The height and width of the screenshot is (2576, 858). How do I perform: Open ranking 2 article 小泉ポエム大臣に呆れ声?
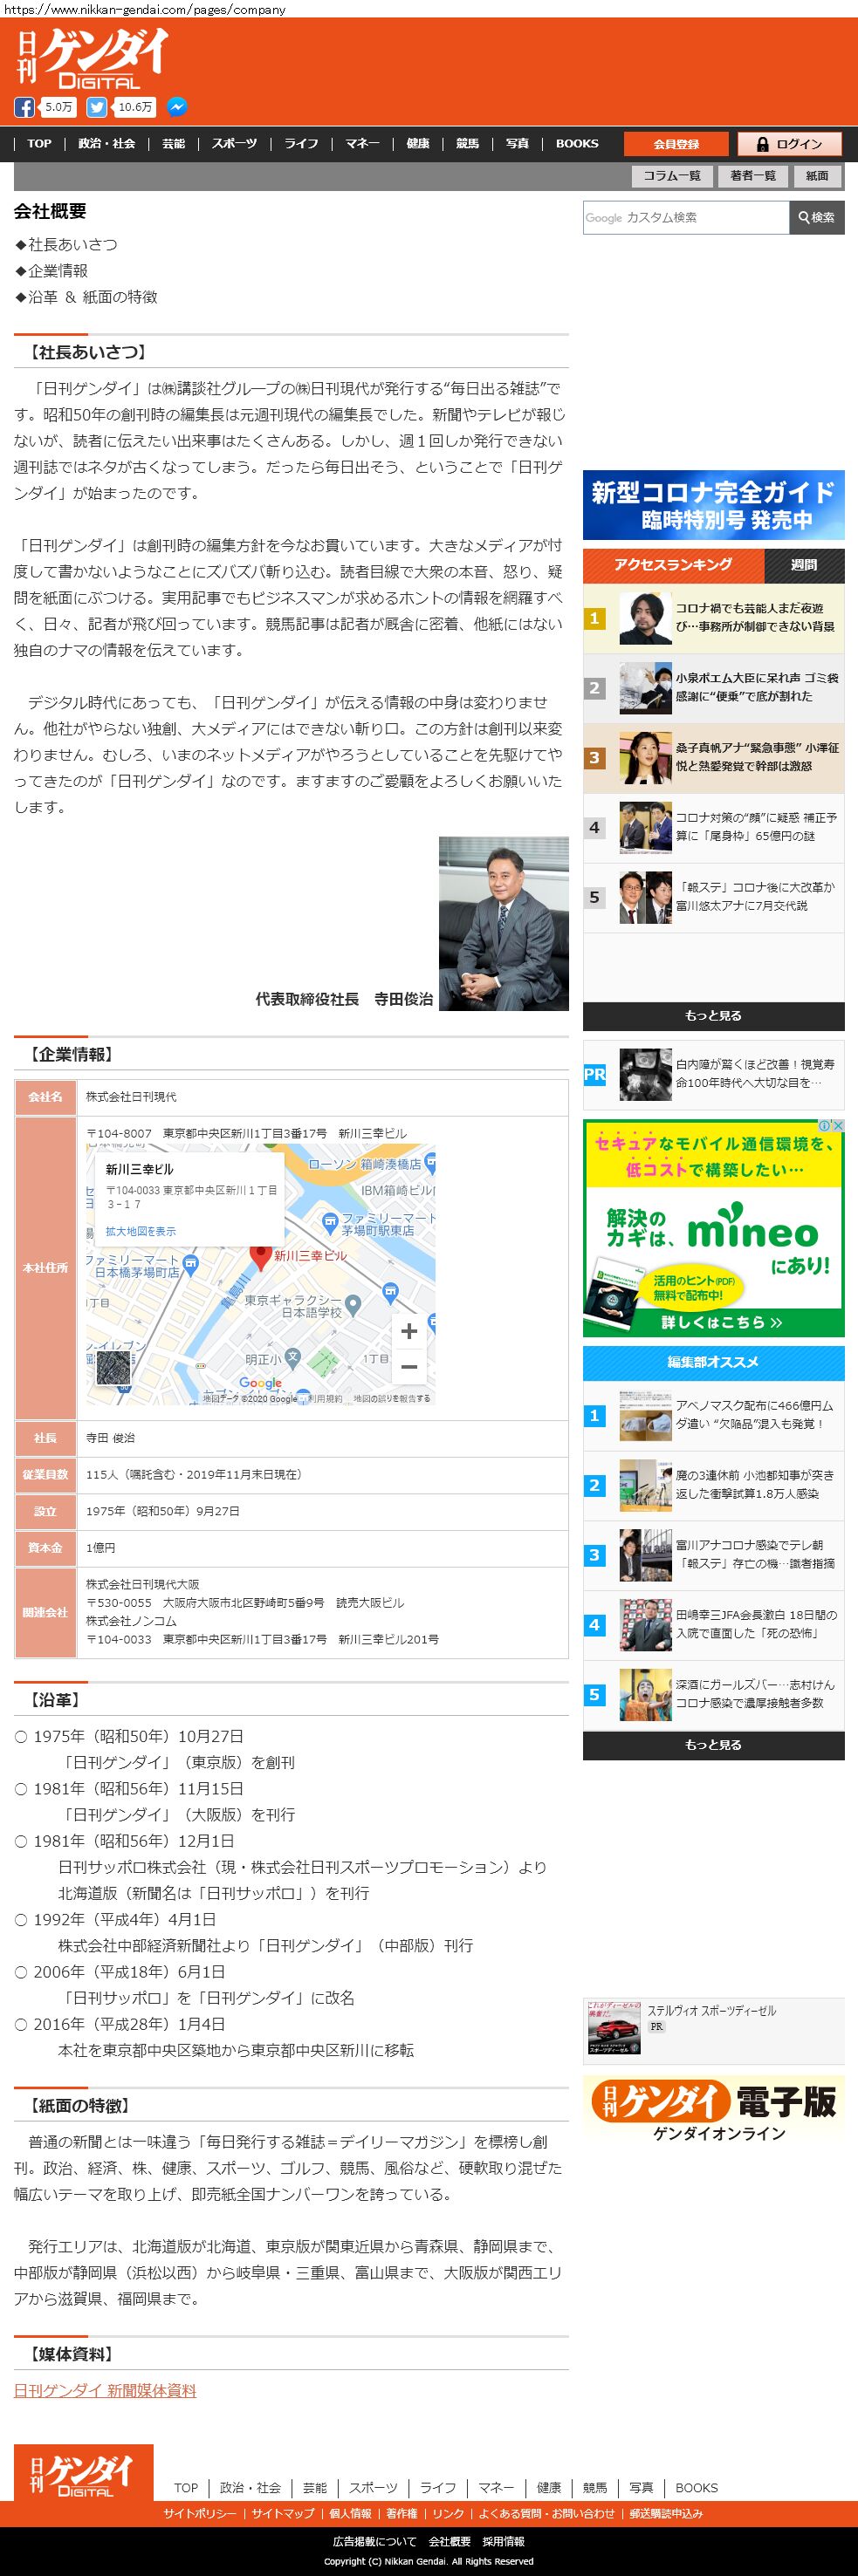[714, 688]
